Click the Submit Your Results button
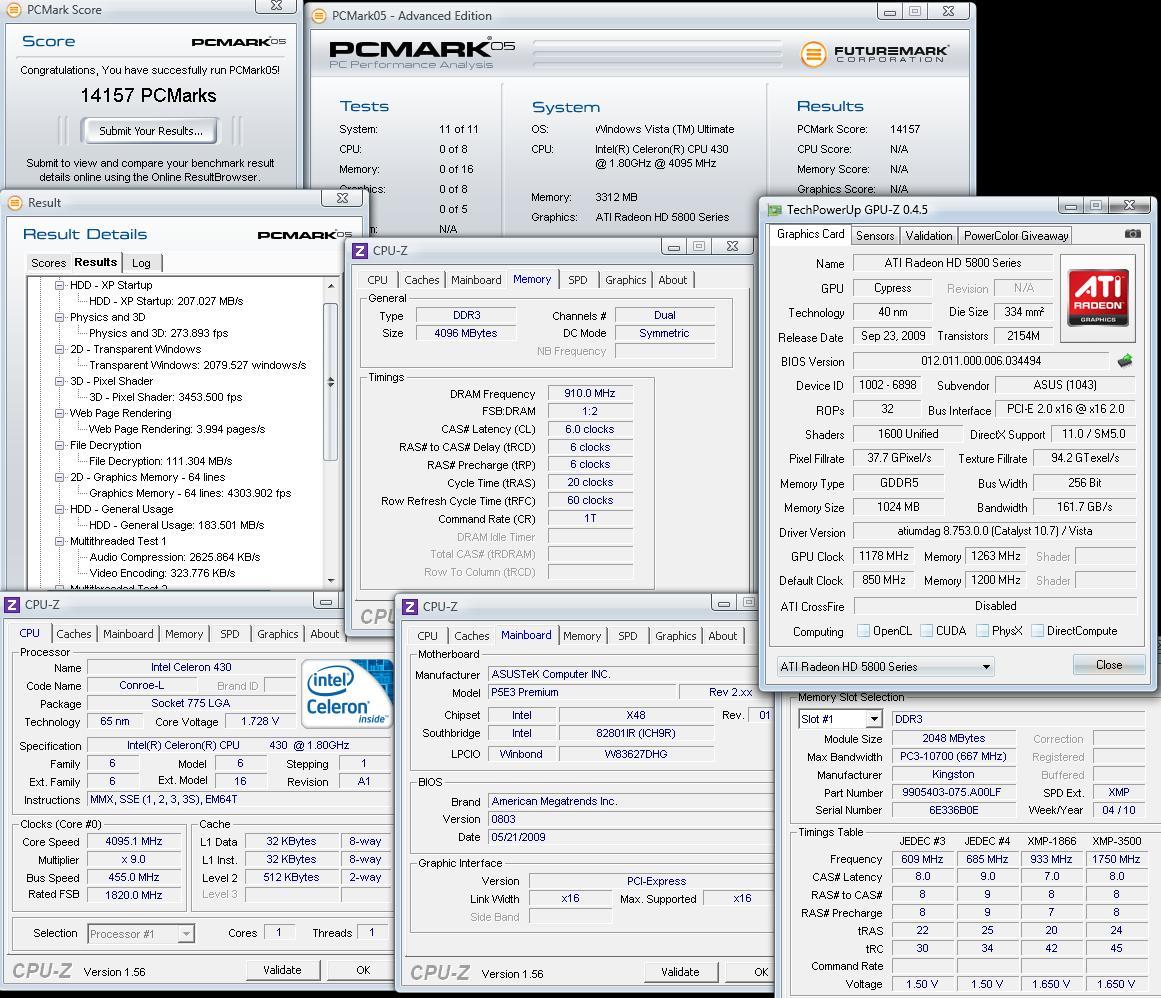 click(150, 131)
